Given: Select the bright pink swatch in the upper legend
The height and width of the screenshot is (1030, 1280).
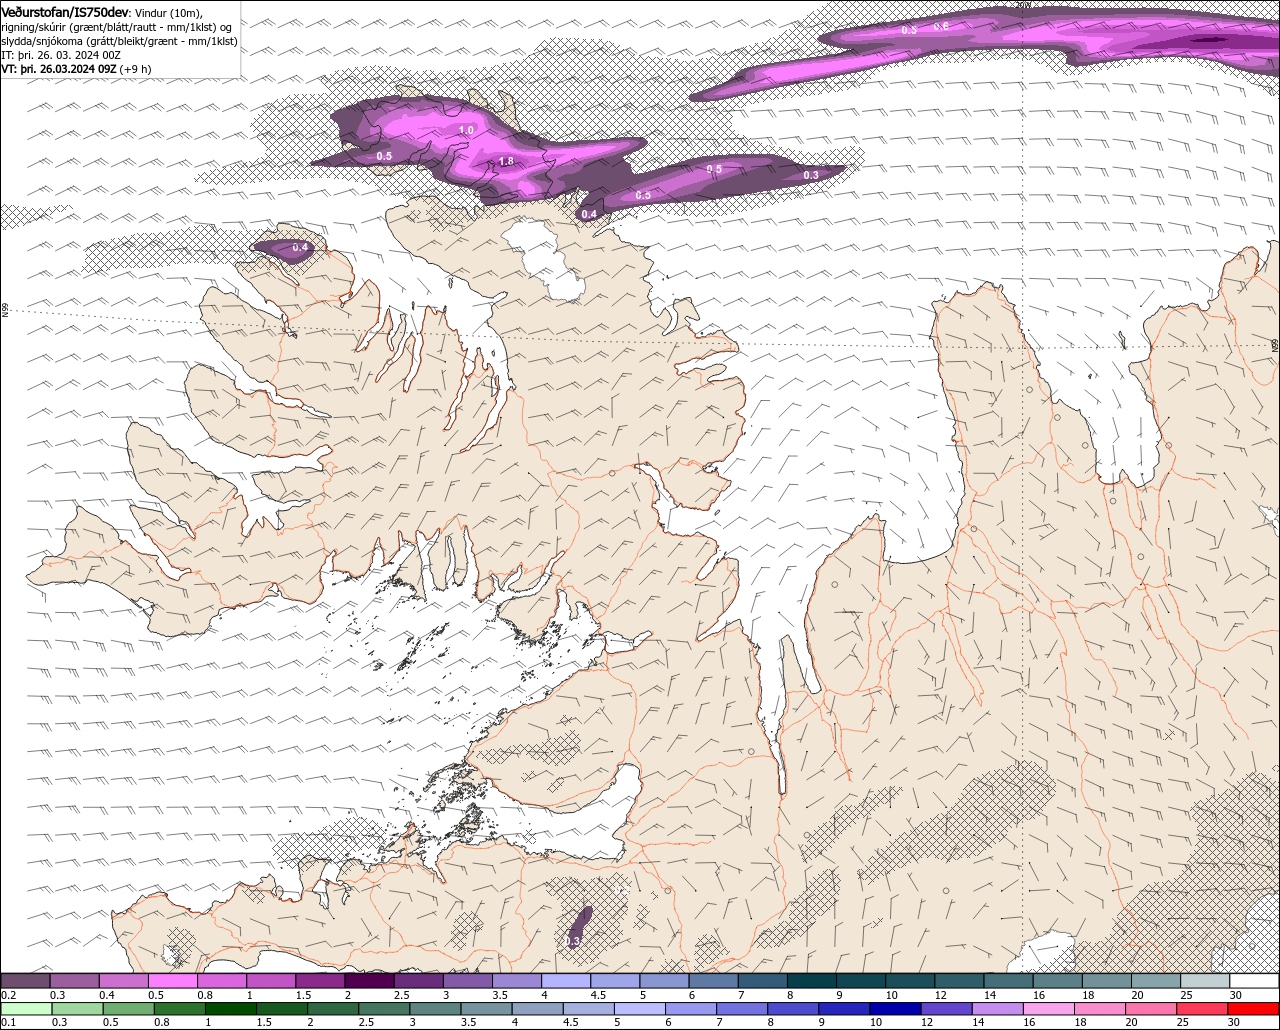Looking at the screenshot, I should (x=173, y=981).
